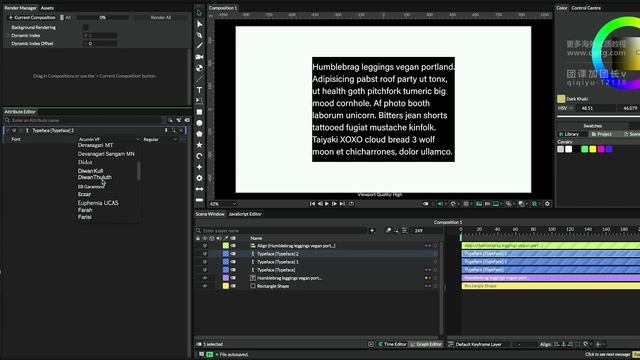Image resolution: width=640 pixels, height=360 pixels.
Task: Toggle Background Rendering checkbox
Action: coord(86,27)
